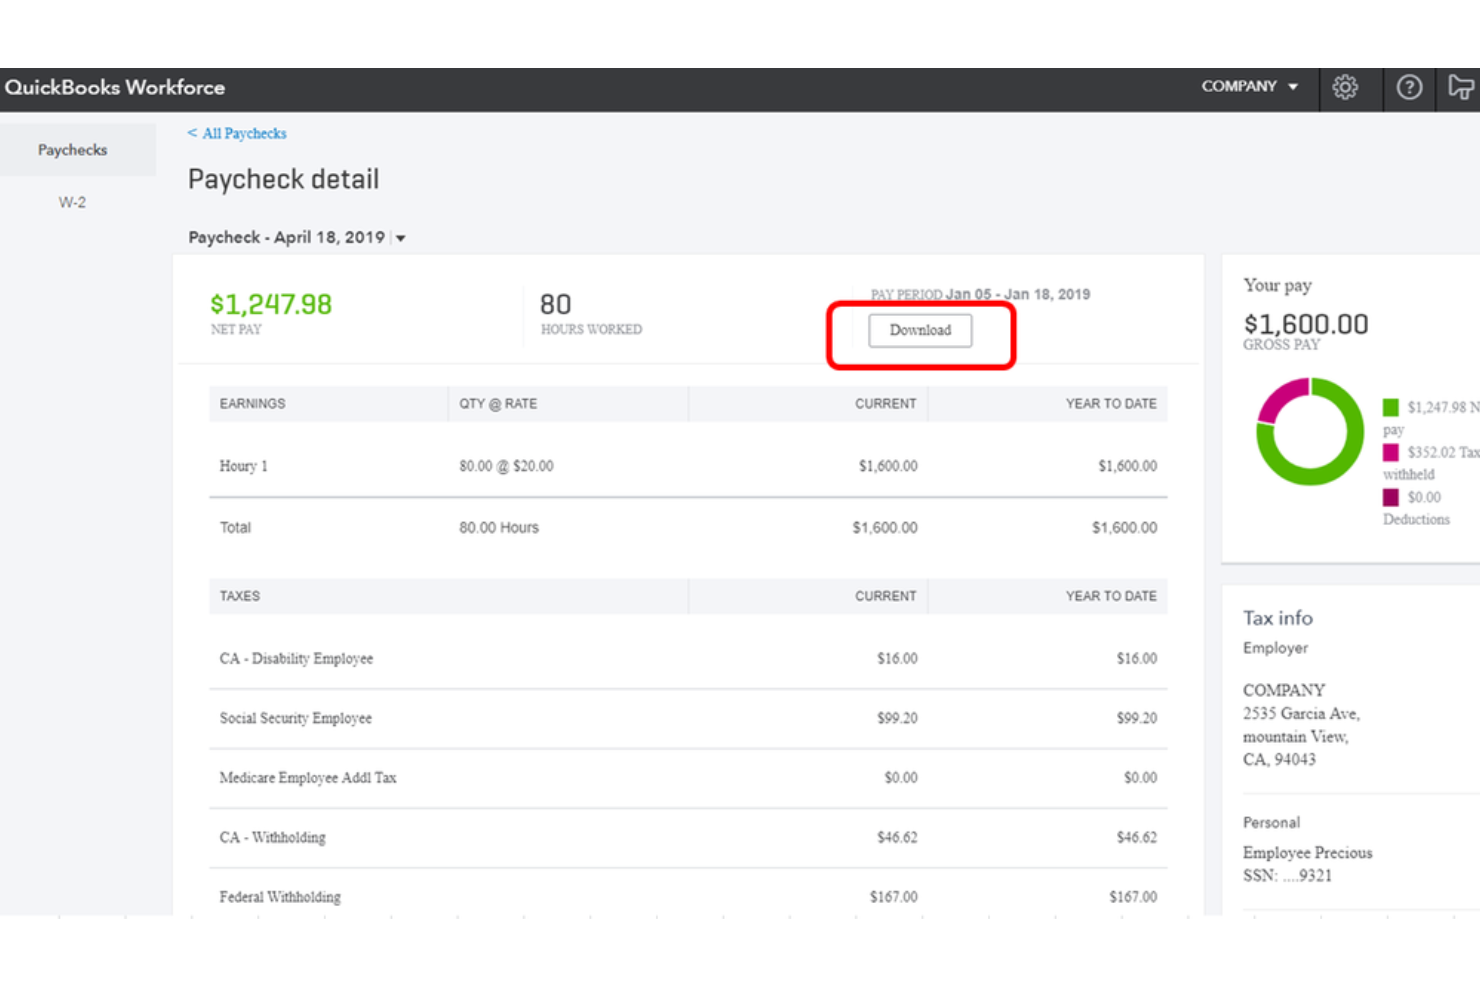This screenshot has height=987, width=1480.
Task: Click the feedback flag icon in header
Action: (1461, 88)
